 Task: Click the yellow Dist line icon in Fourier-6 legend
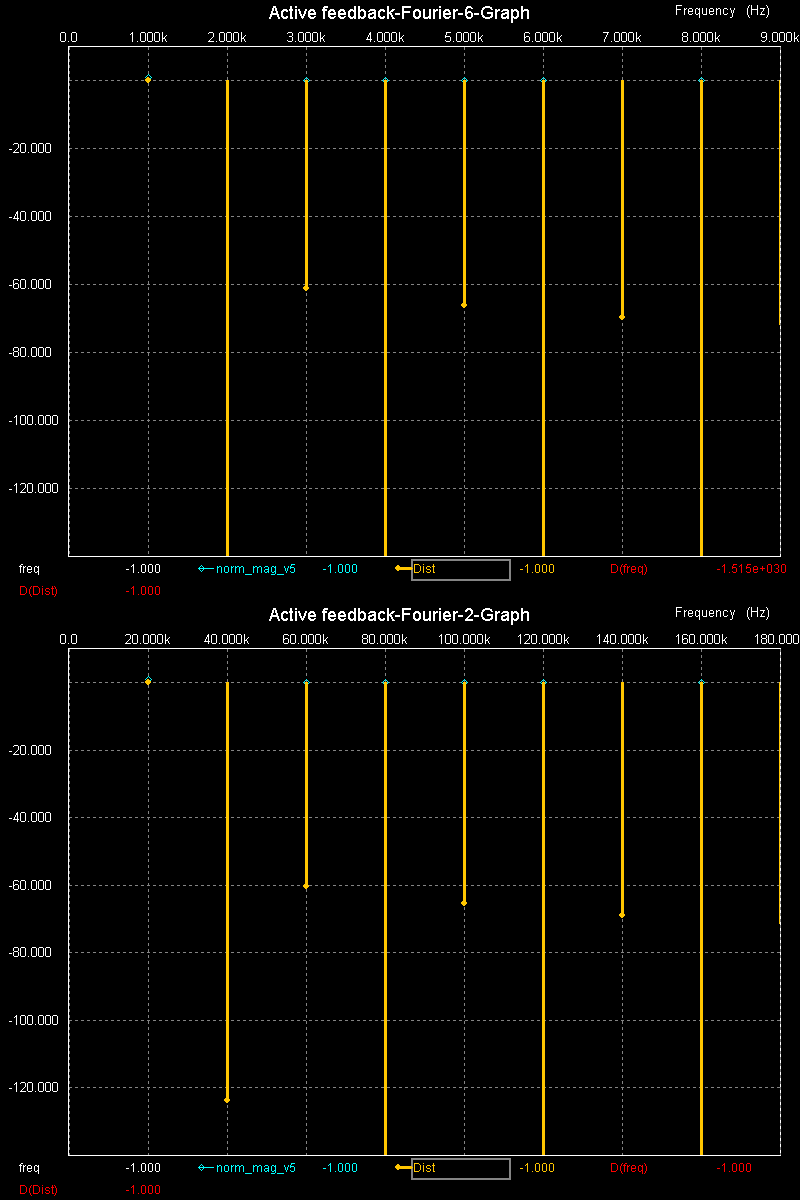[403, 569]
